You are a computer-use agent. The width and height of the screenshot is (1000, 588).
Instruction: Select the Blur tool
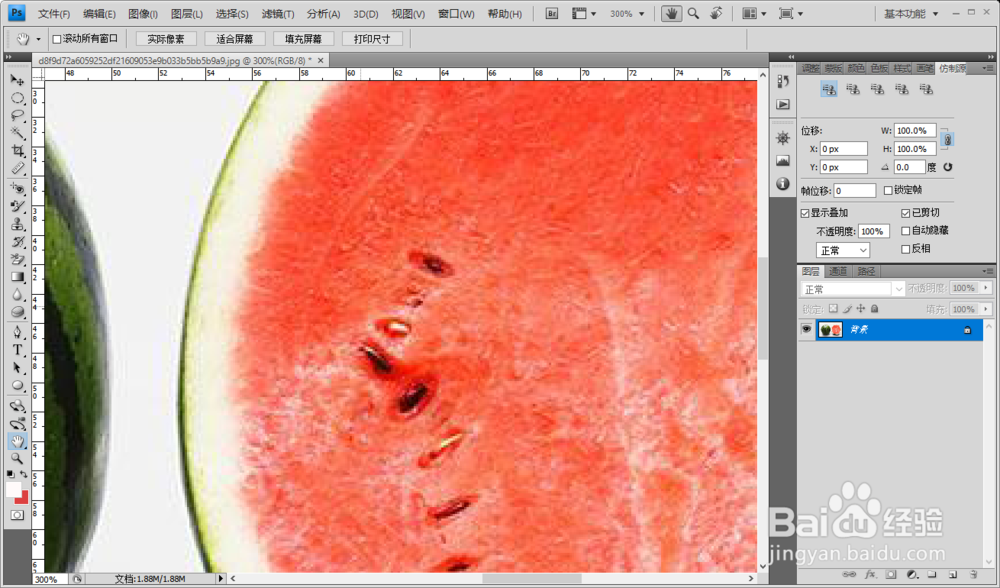click(x=17, y=295)
